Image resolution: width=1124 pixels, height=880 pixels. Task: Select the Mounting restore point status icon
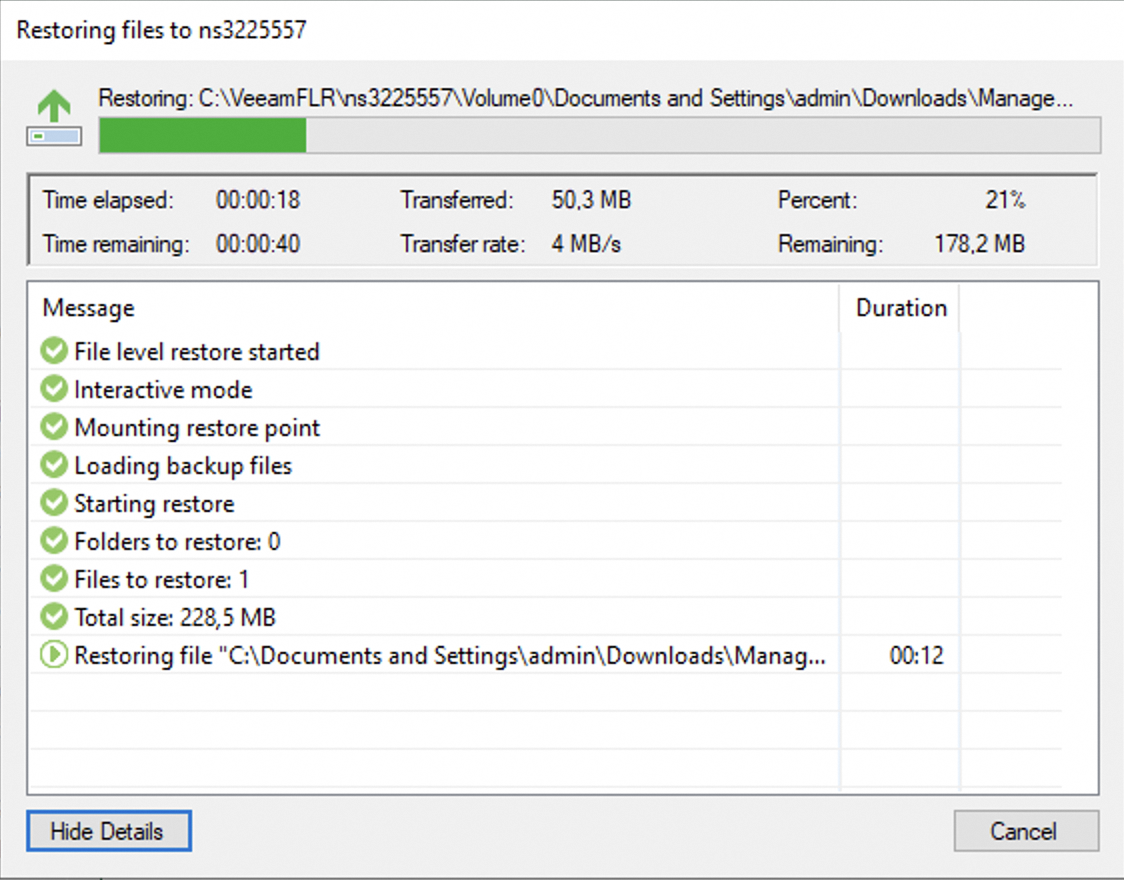pyautogui.click(x=54, y=426)
